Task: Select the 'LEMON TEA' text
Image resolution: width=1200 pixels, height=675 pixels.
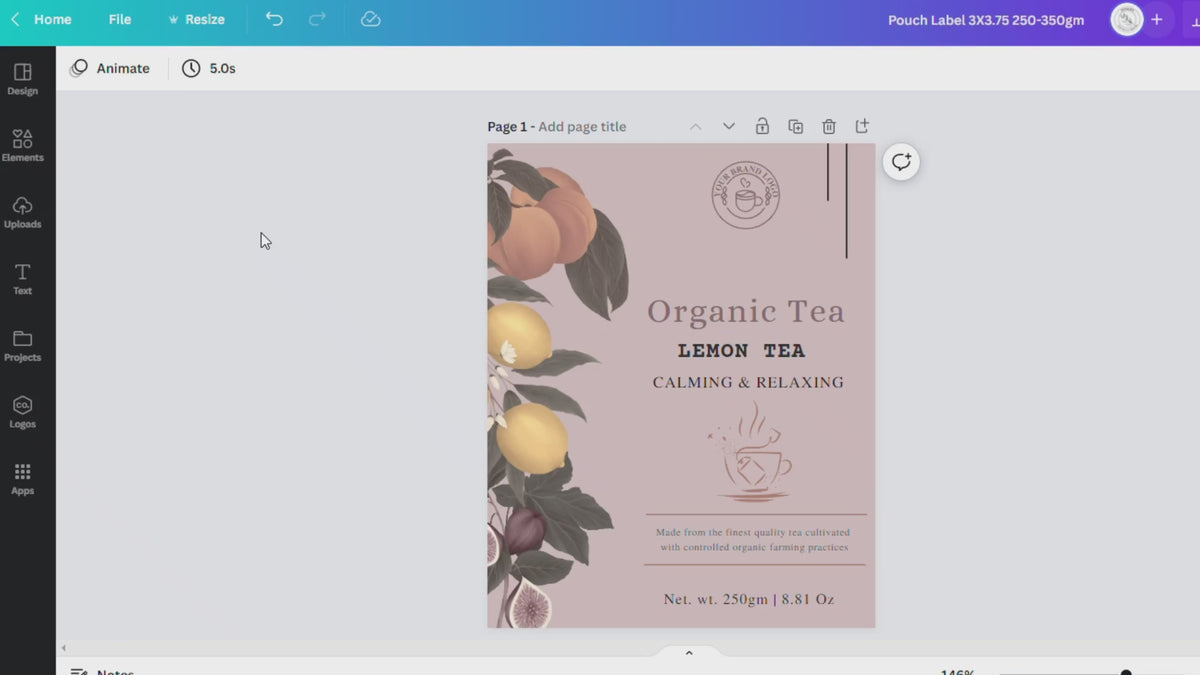Action: tap(741, 351)
